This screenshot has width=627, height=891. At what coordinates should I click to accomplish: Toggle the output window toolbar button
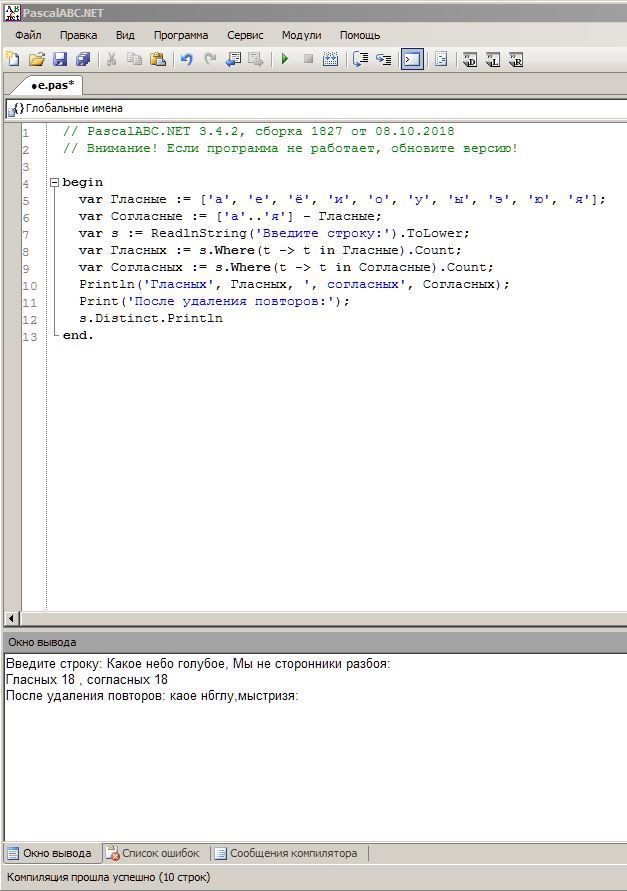coord(412,59)
